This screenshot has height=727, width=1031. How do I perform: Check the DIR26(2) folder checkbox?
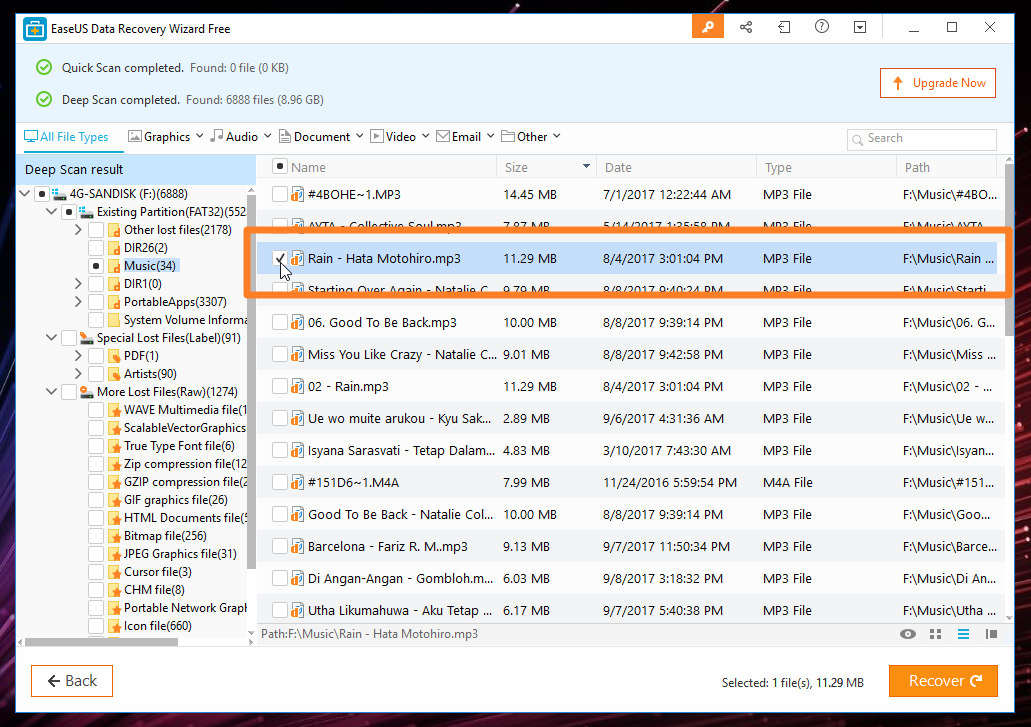click(96, 248)
